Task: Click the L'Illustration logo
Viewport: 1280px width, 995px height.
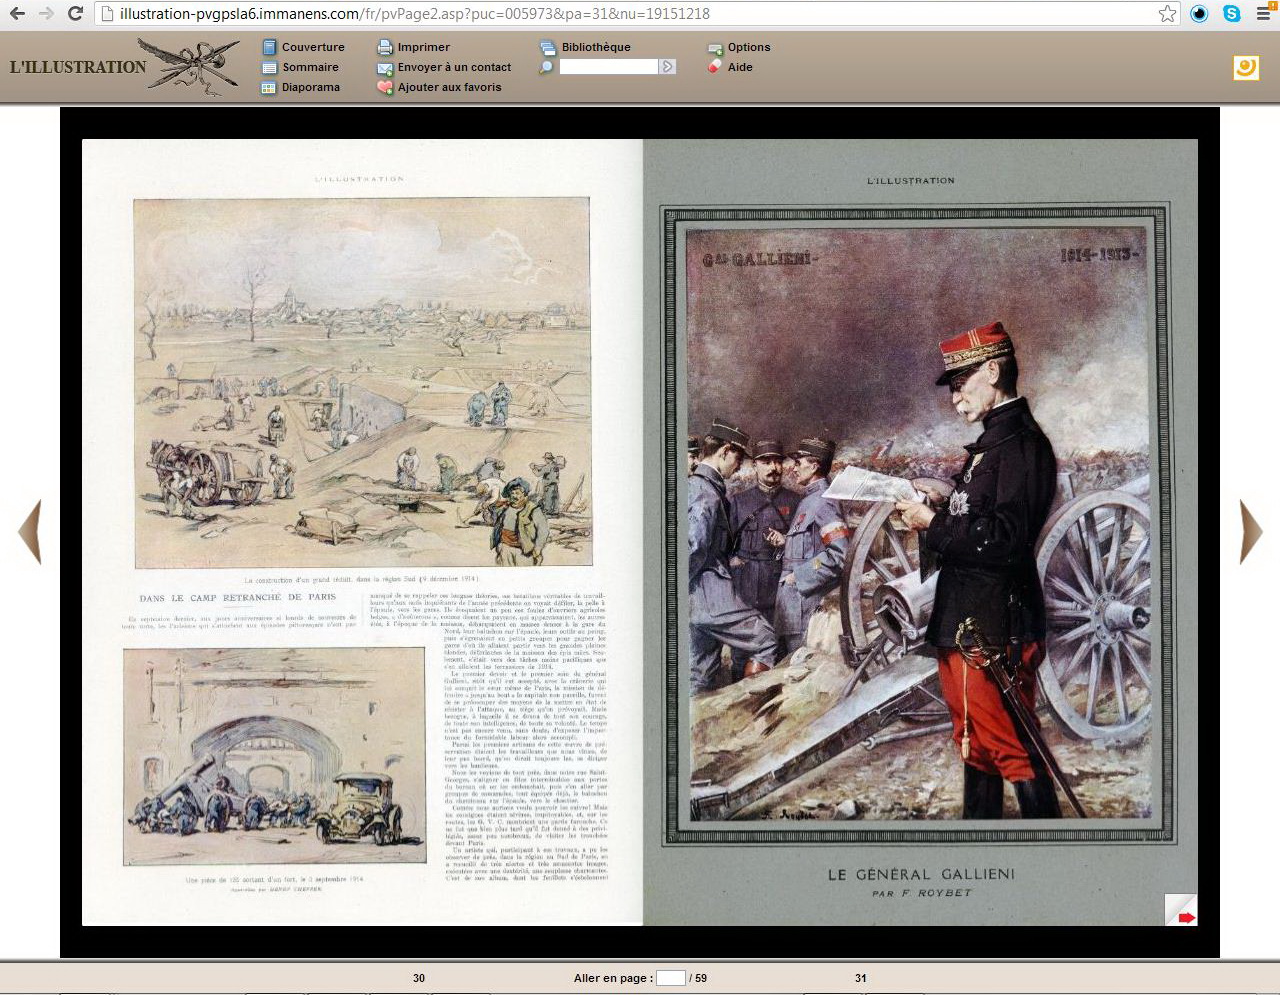Action: tap(125, 67)
